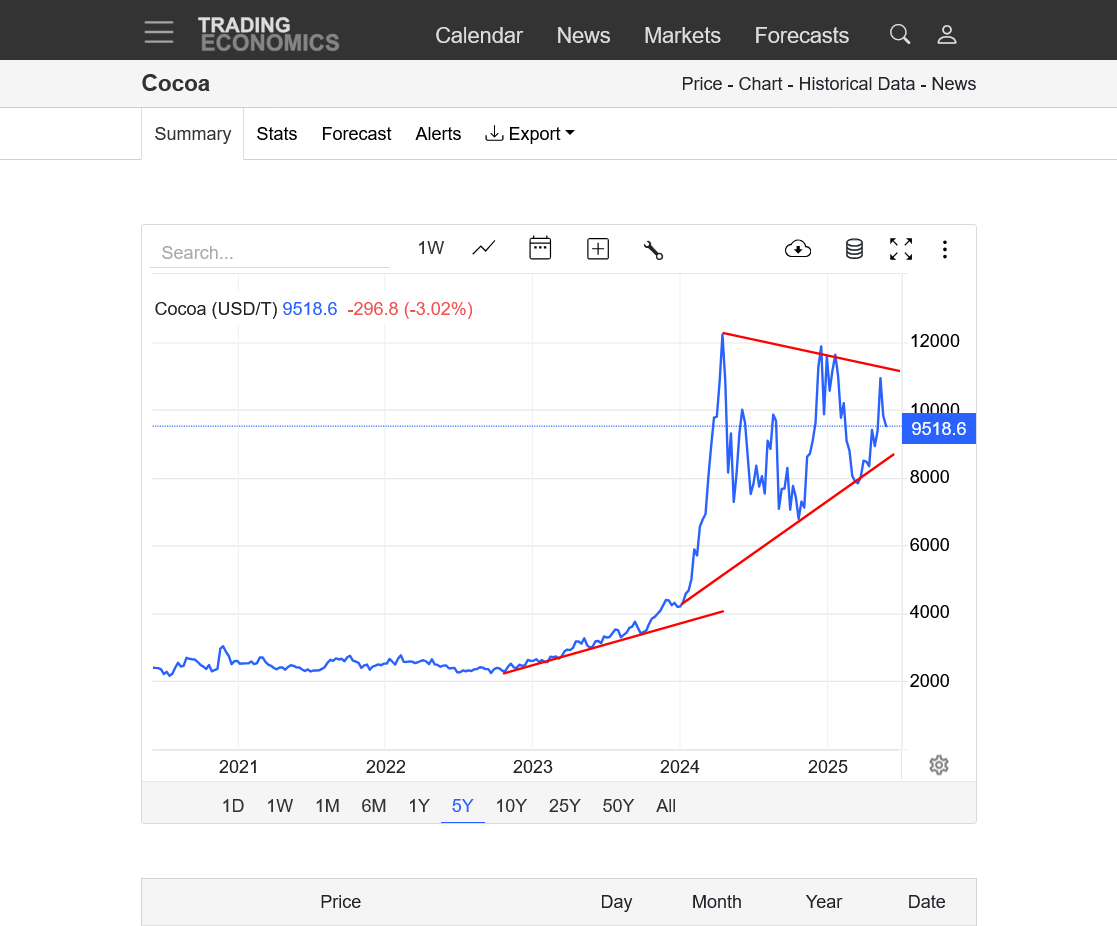Open the 1W interval selector

431,248
